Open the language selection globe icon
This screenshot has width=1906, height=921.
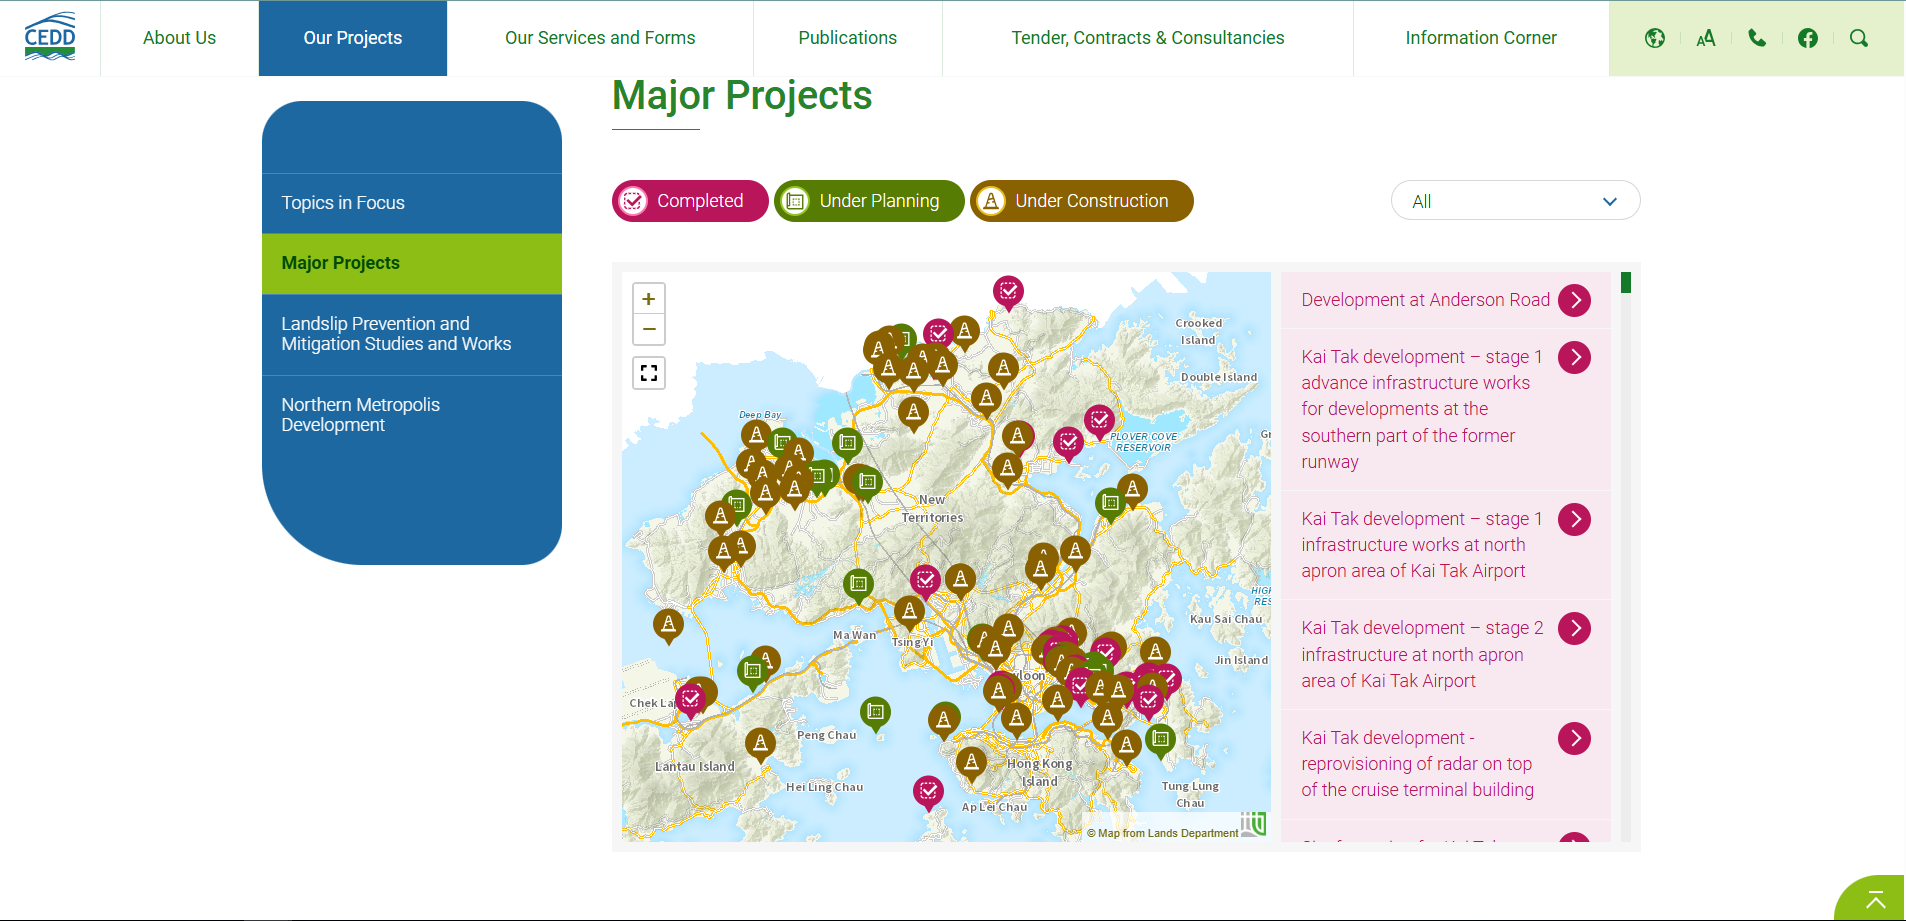point(1655,38)
